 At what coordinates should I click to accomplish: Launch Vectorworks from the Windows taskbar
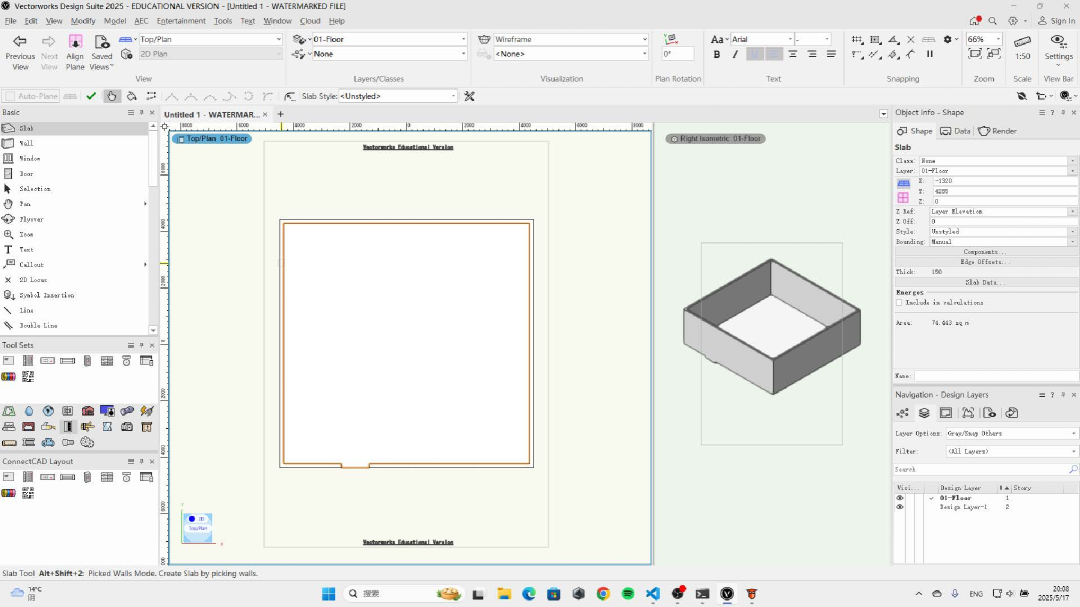coord(727,593)
